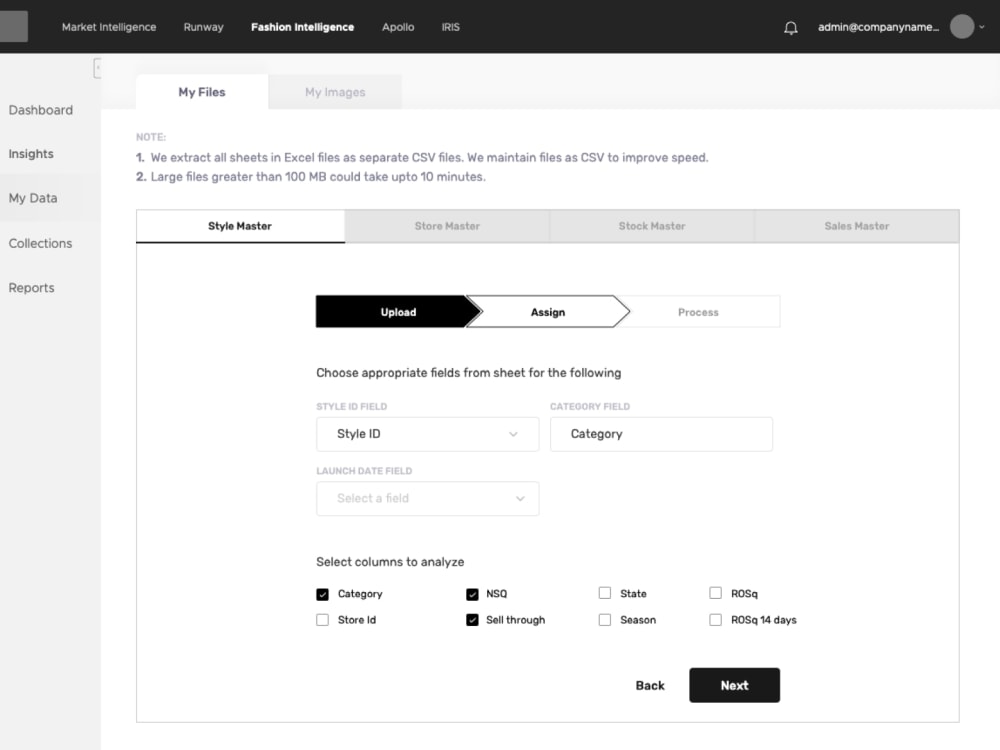Uncheck the Sell through option
Image resolution: width=1000 pixels, height=750 pixels.
pos(471,619)
